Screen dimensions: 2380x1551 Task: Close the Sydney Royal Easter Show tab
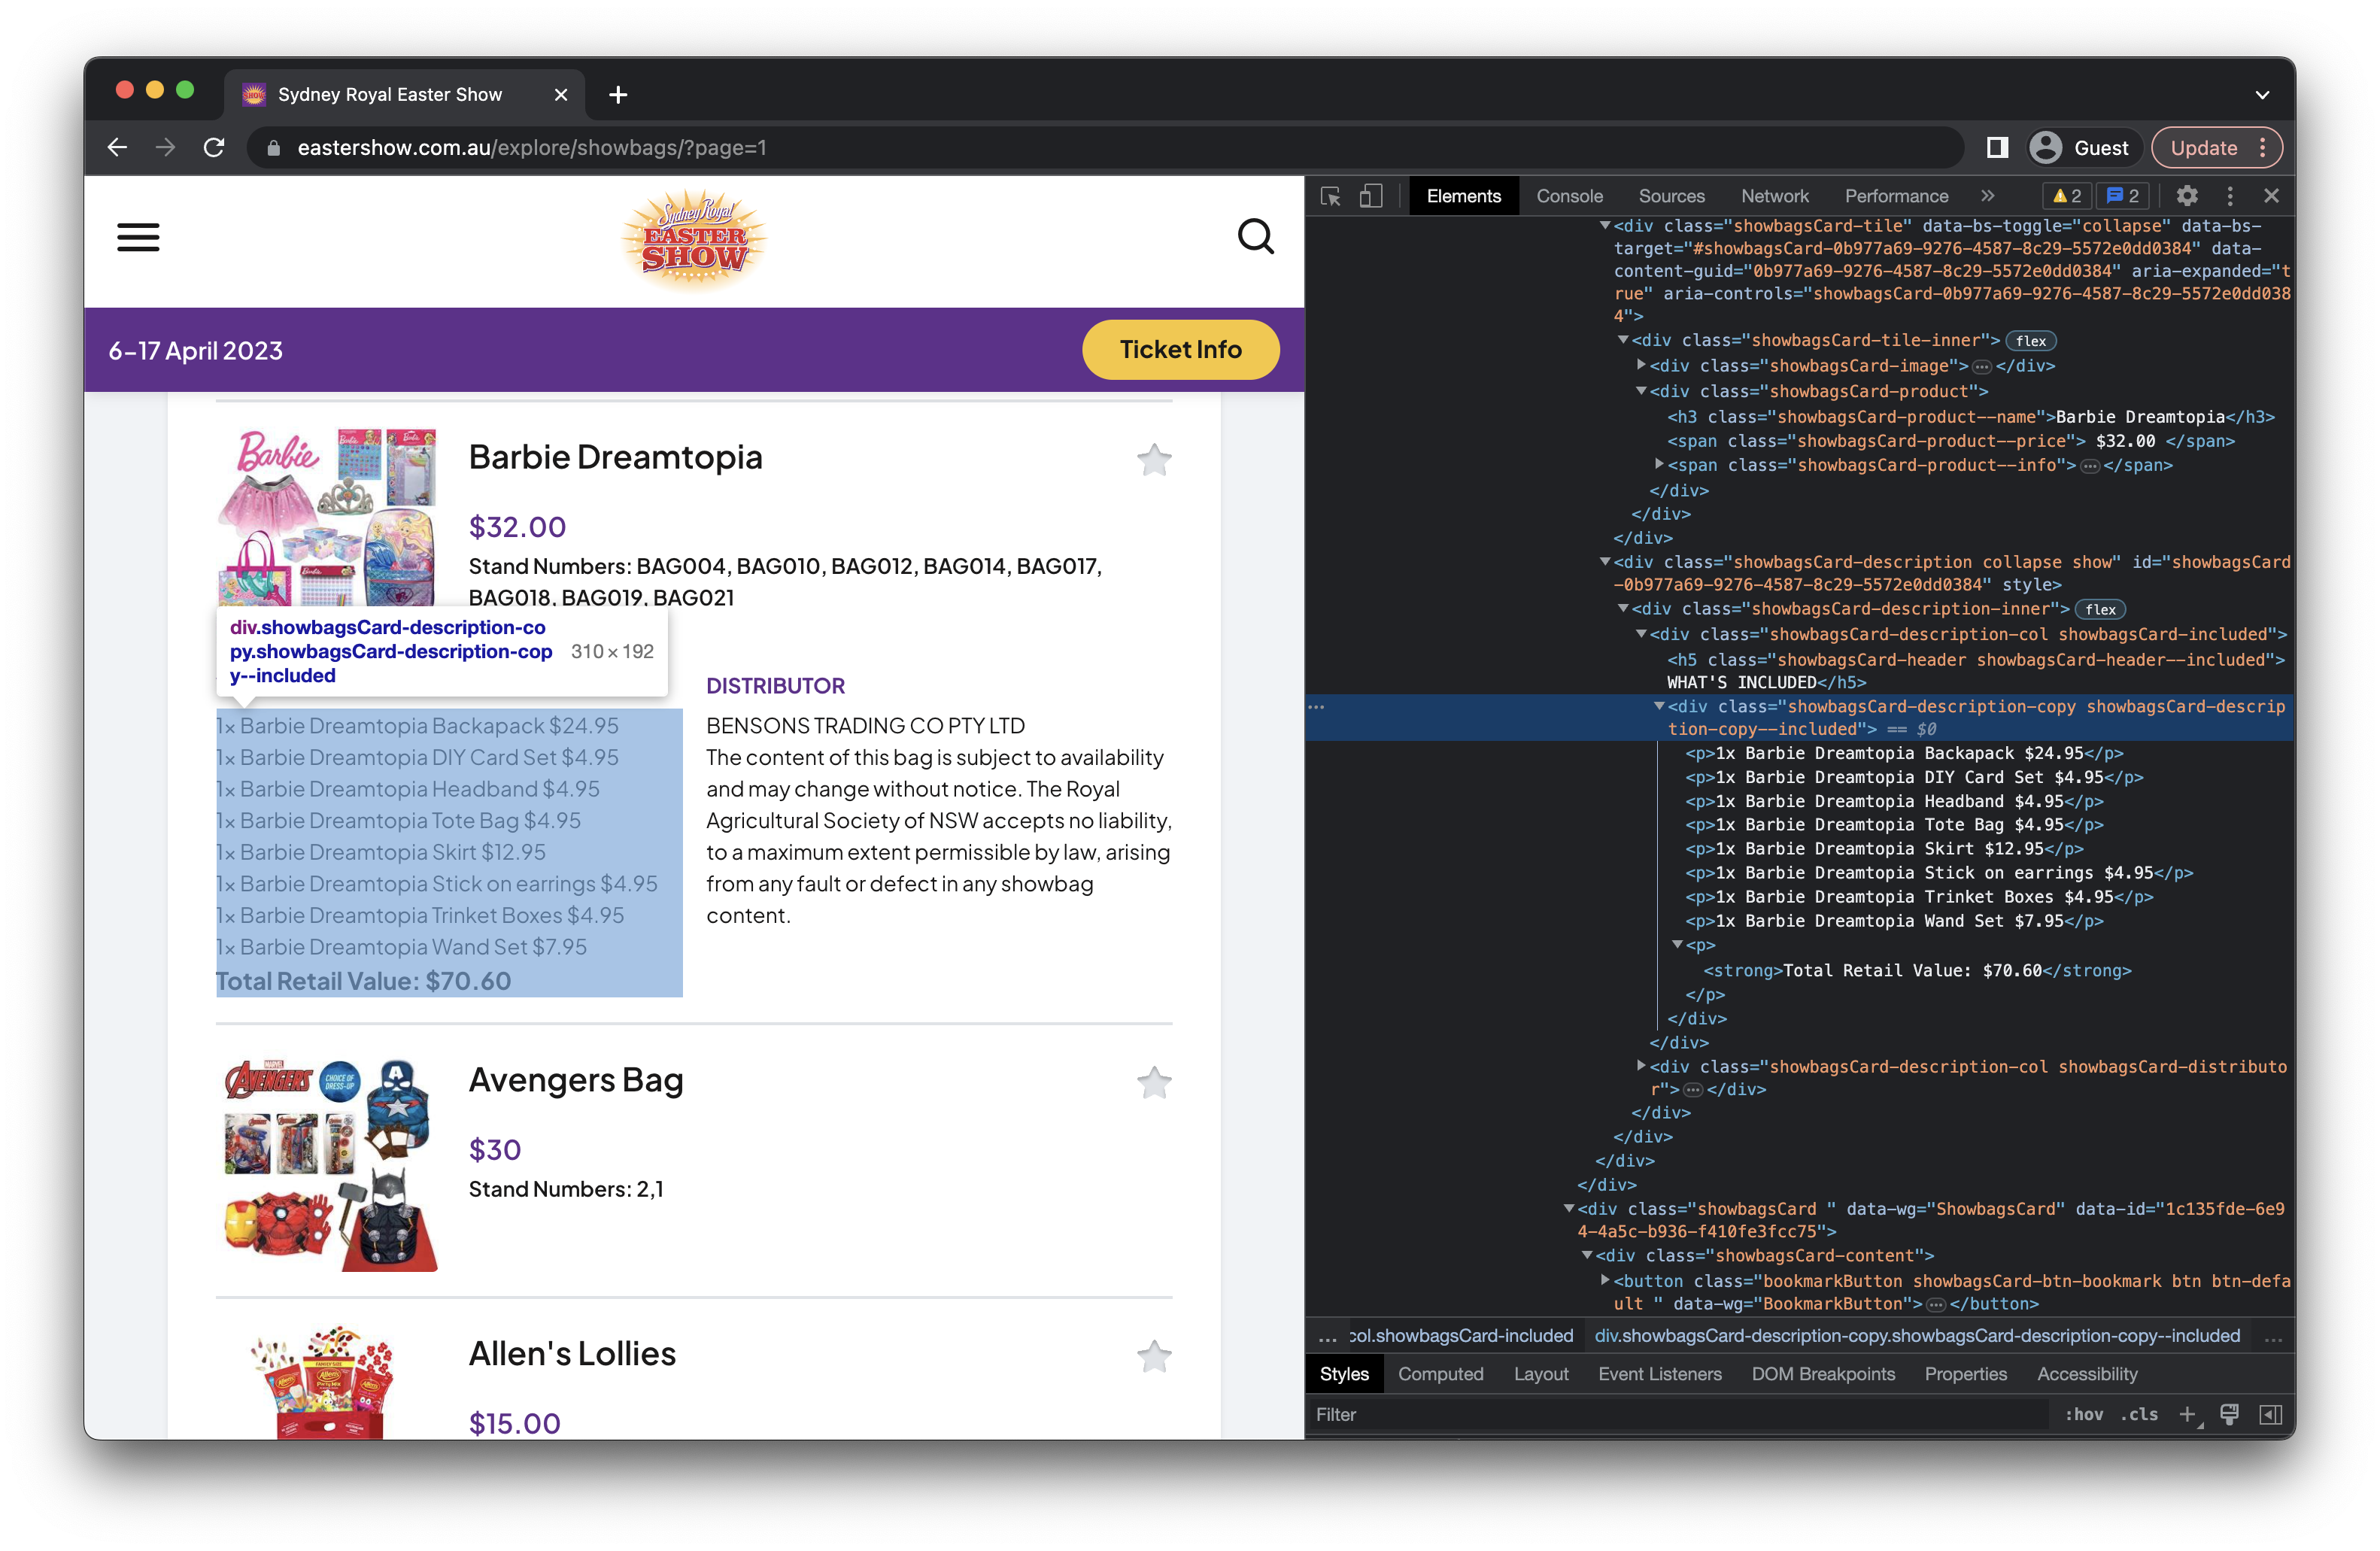561,95
